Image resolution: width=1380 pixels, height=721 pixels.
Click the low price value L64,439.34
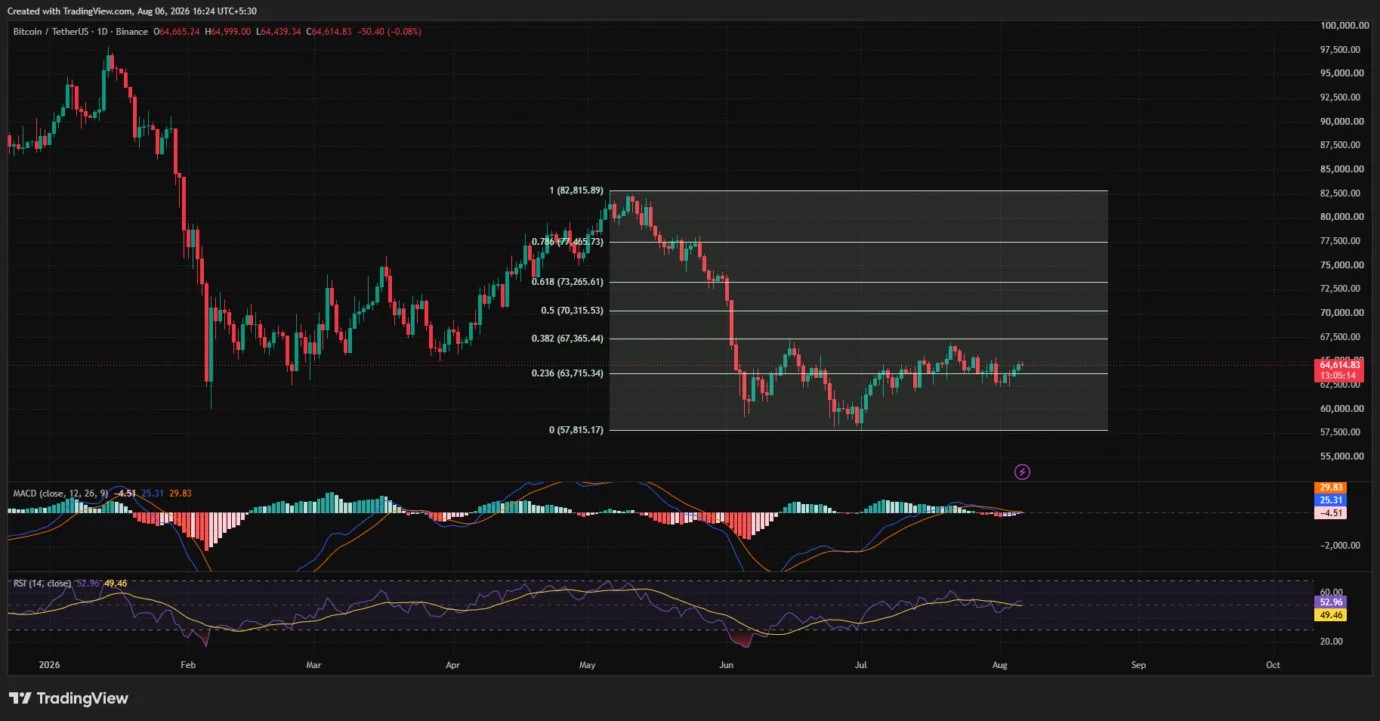[279, 32]
